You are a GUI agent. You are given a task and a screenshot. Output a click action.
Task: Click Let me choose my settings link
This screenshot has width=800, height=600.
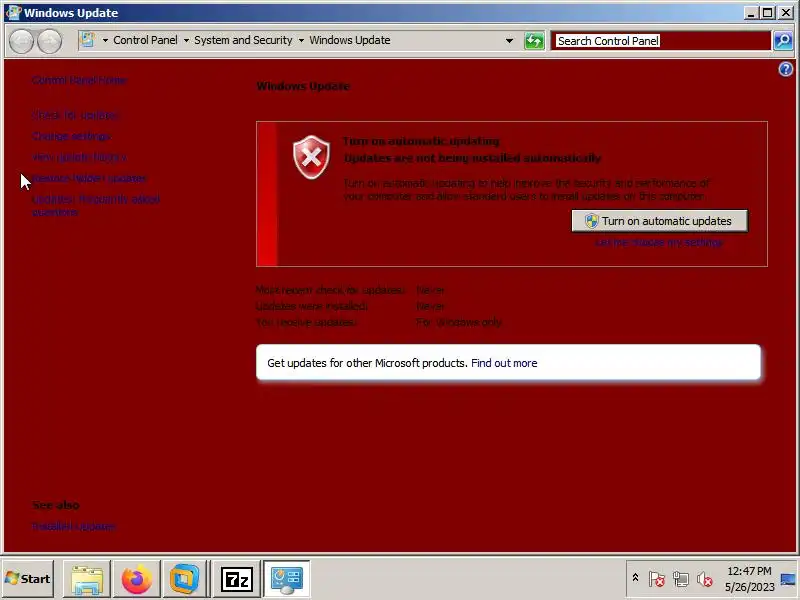tap(659, 242)
